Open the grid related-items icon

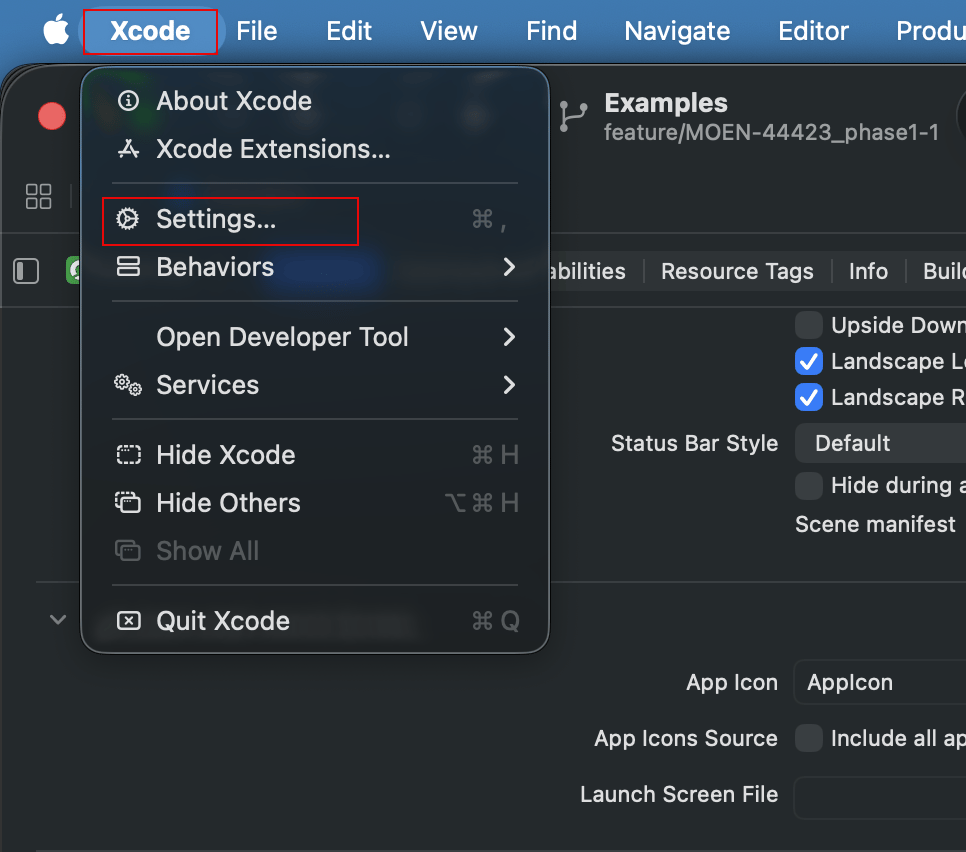point(38,197)
